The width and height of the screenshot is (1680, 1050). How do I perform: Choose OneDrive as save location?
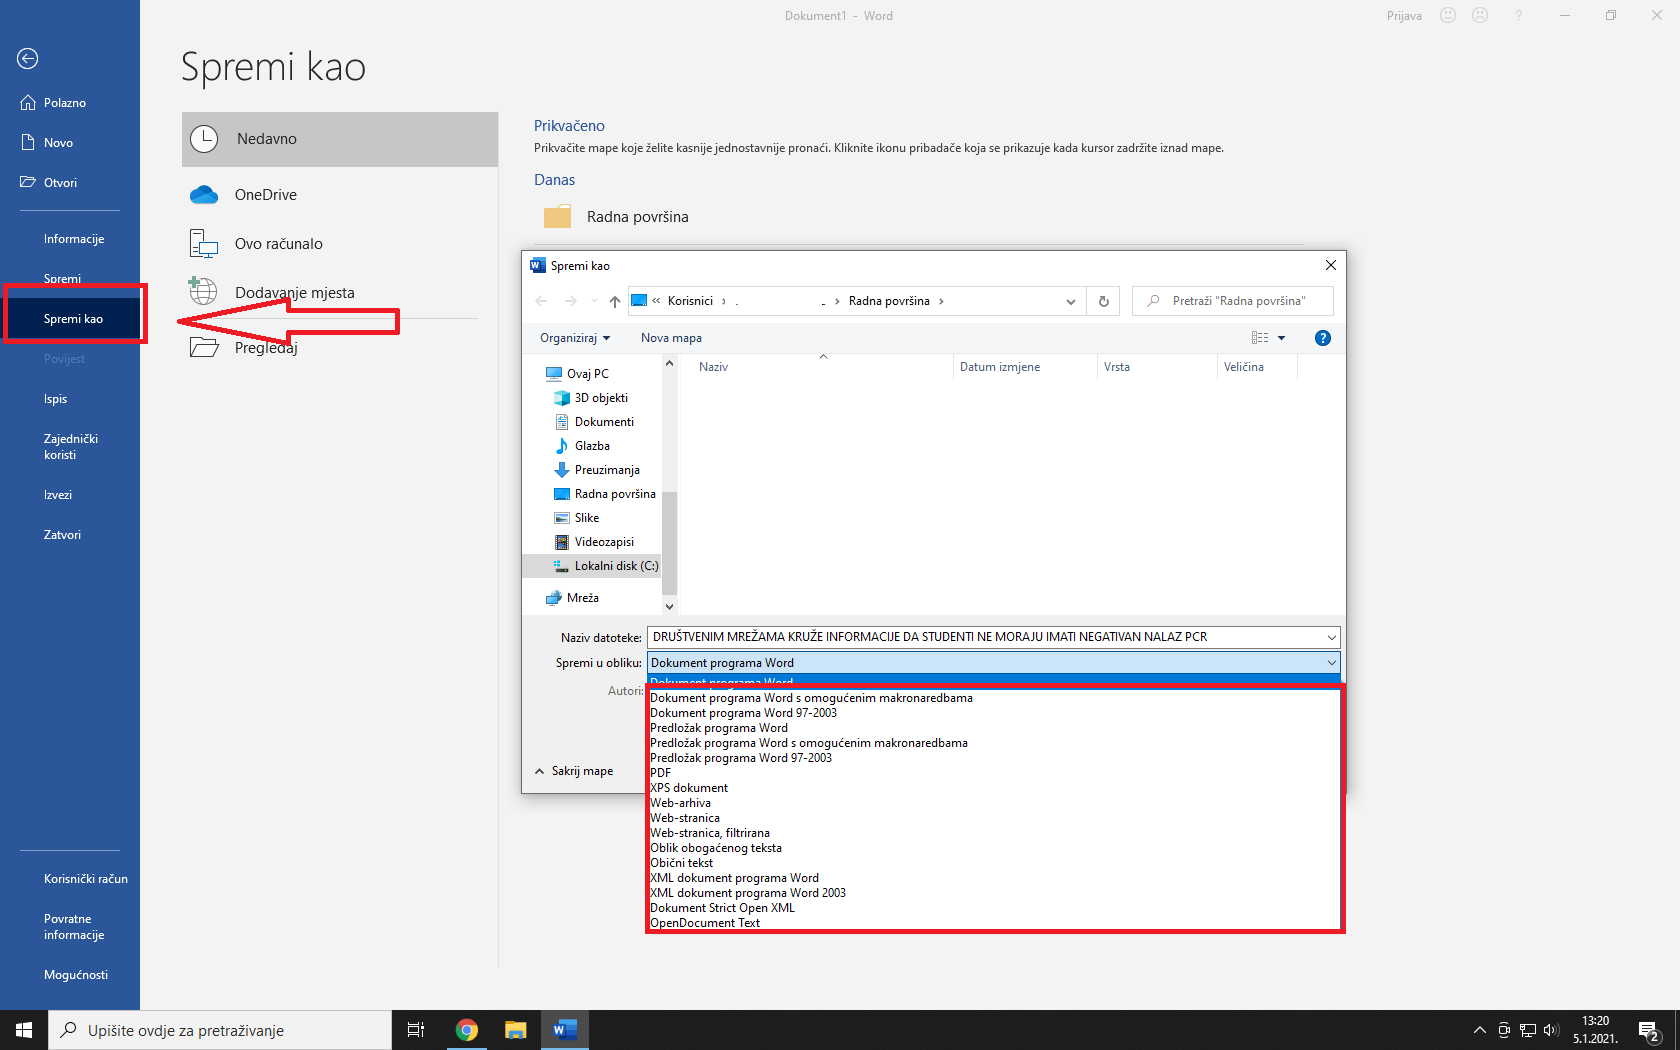[340, 195]
